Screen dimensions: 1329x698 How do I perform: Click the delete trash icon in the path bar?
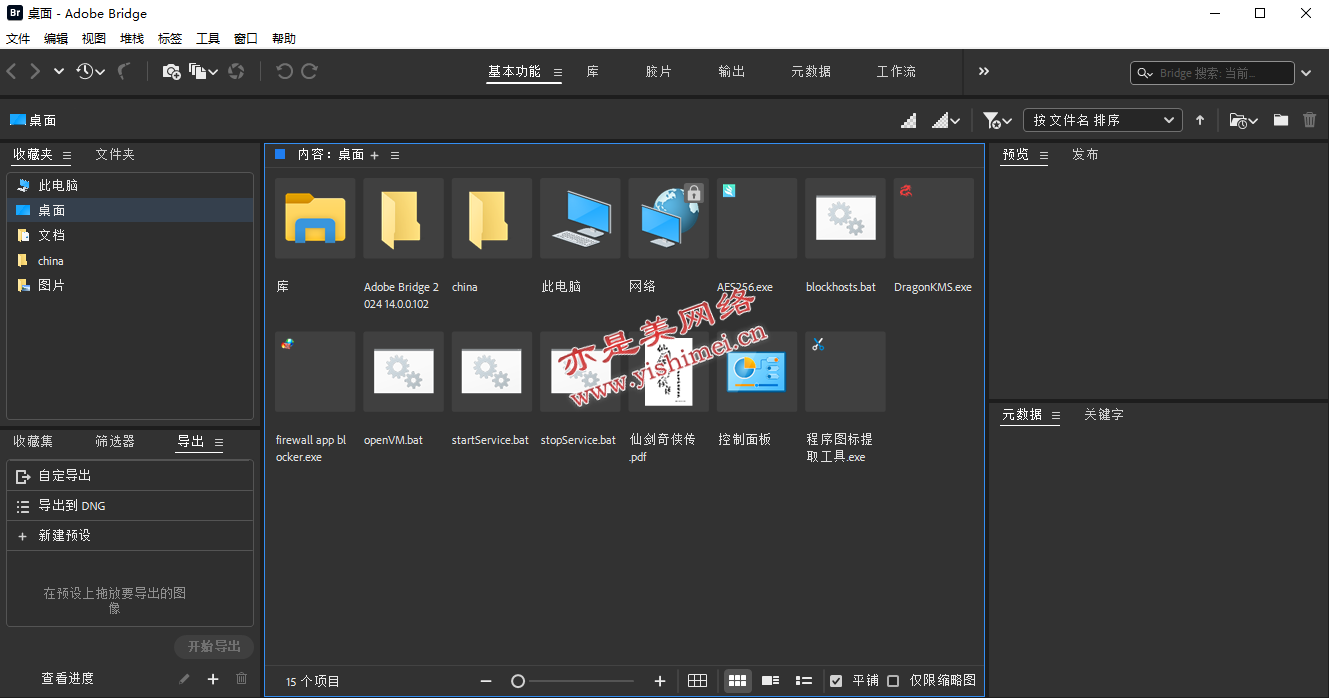pos(1310,120)
